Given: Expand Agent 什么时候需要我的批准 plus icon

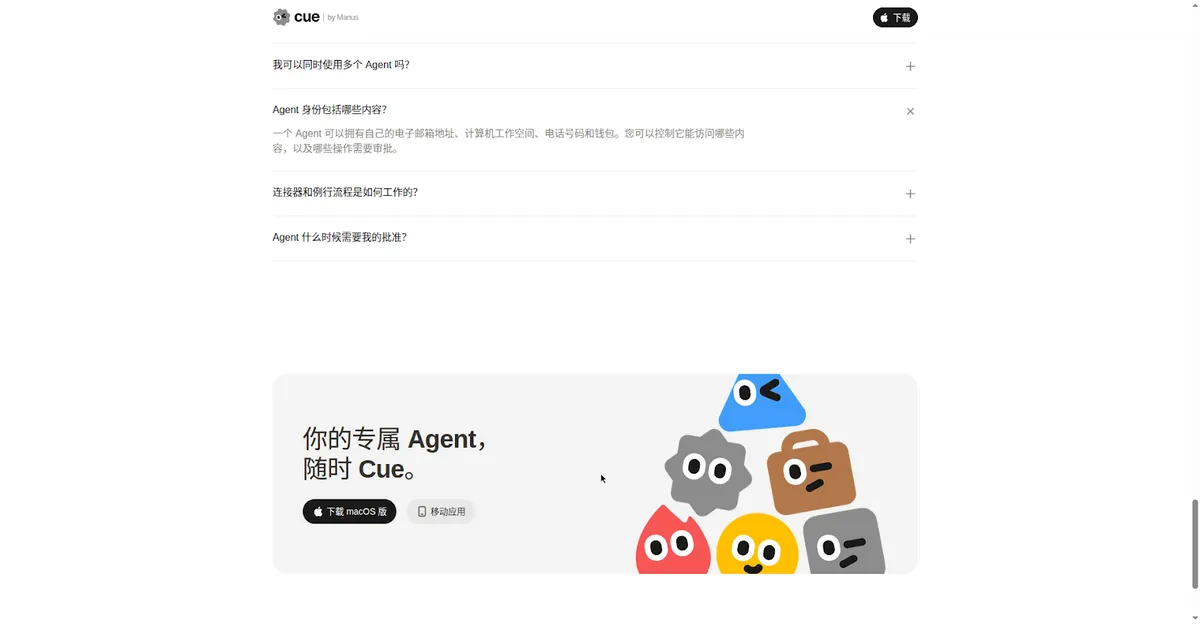Looking at the screenshot, I should [910, 239].
